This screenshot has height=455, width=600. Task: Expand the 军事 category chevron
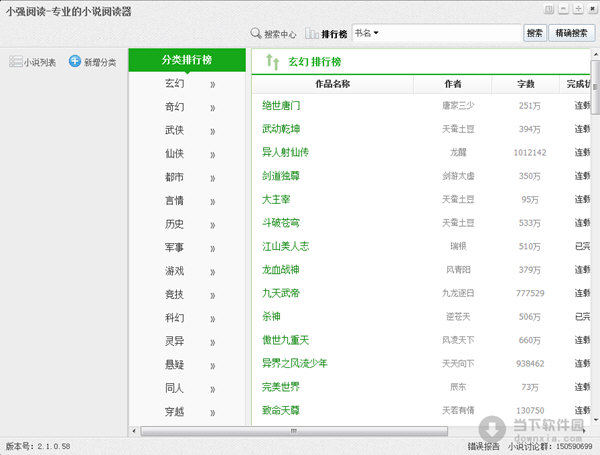(213, 249)
